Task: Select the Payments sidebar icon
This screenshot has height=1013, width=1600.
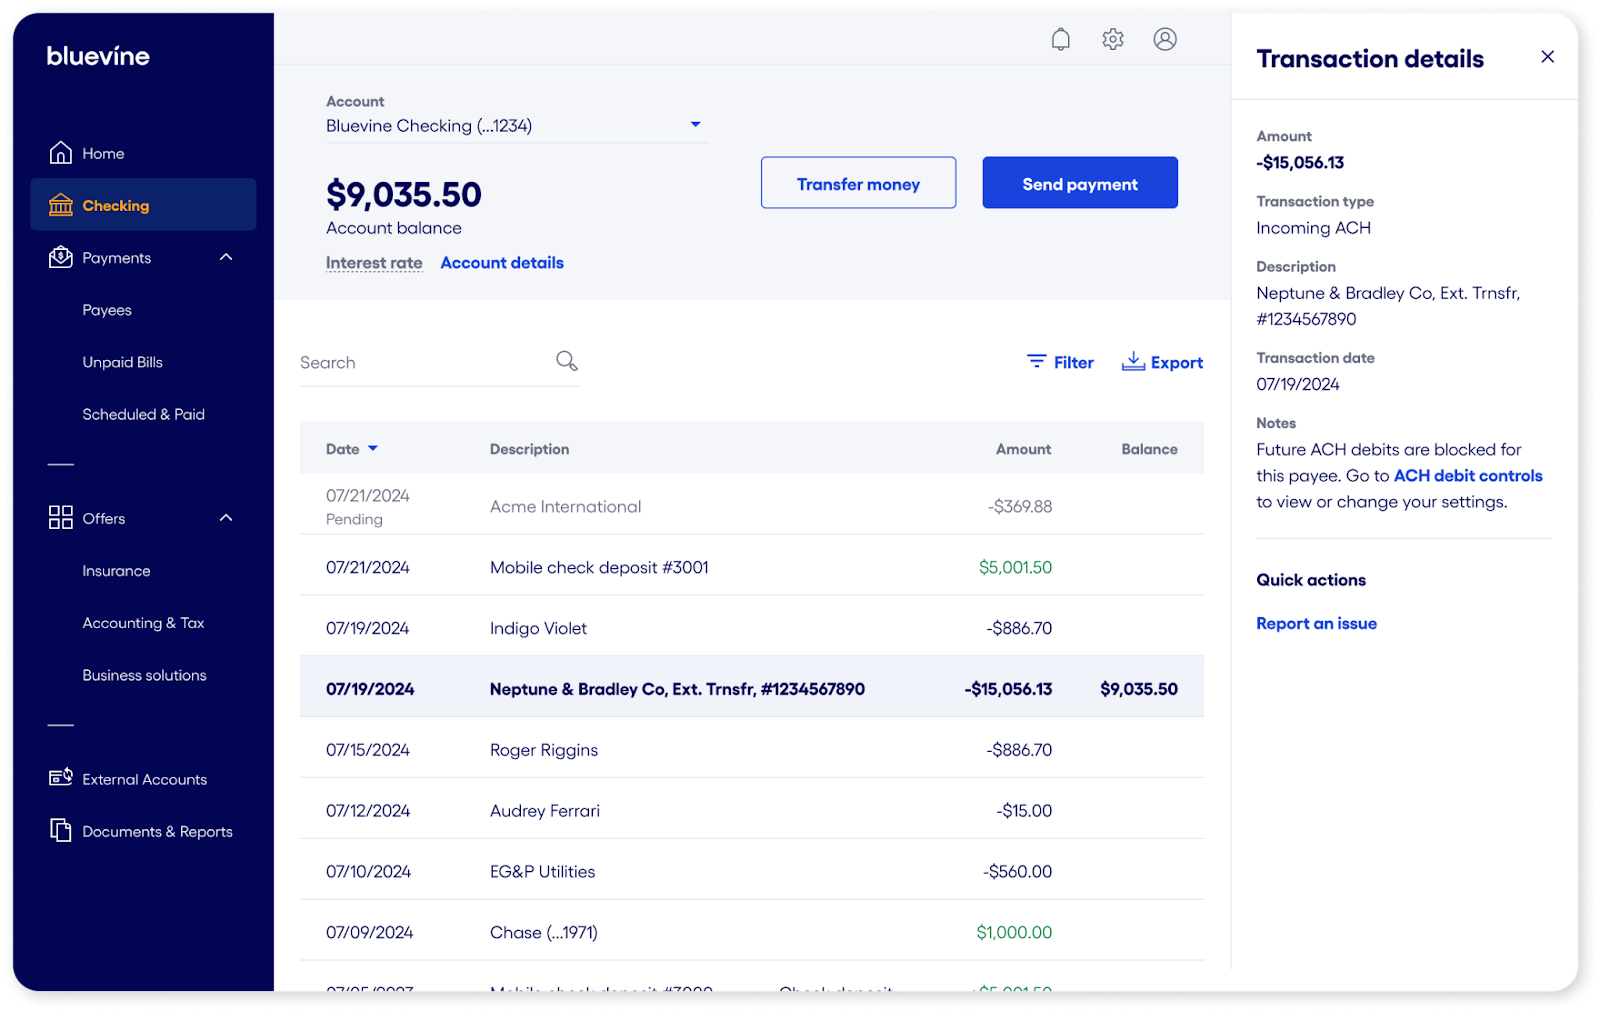Action: coord(60,257)
